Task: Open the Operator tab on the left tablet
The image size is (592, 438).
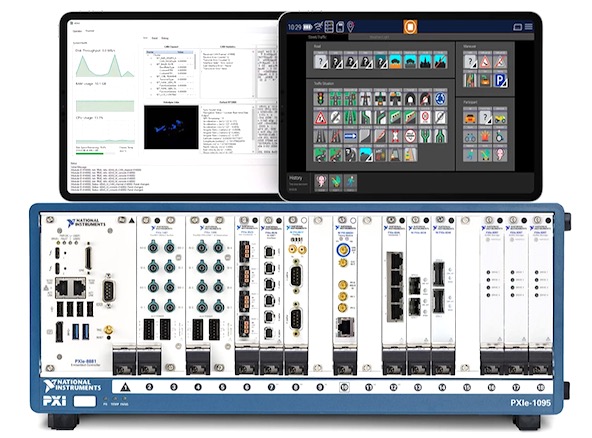Action: (x=77, y=31)
